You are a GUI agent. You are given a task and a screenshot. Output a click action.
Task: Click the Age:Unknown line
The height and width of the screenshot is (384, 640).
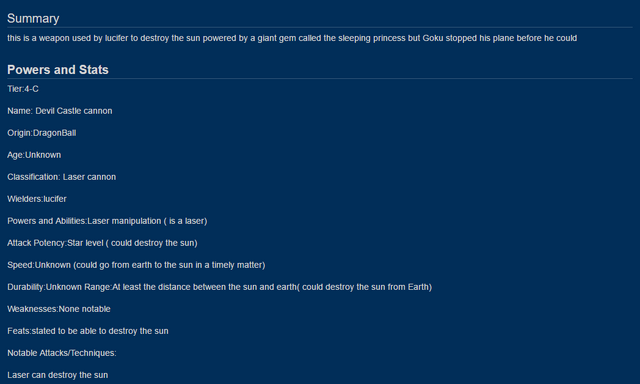[34, 155]
